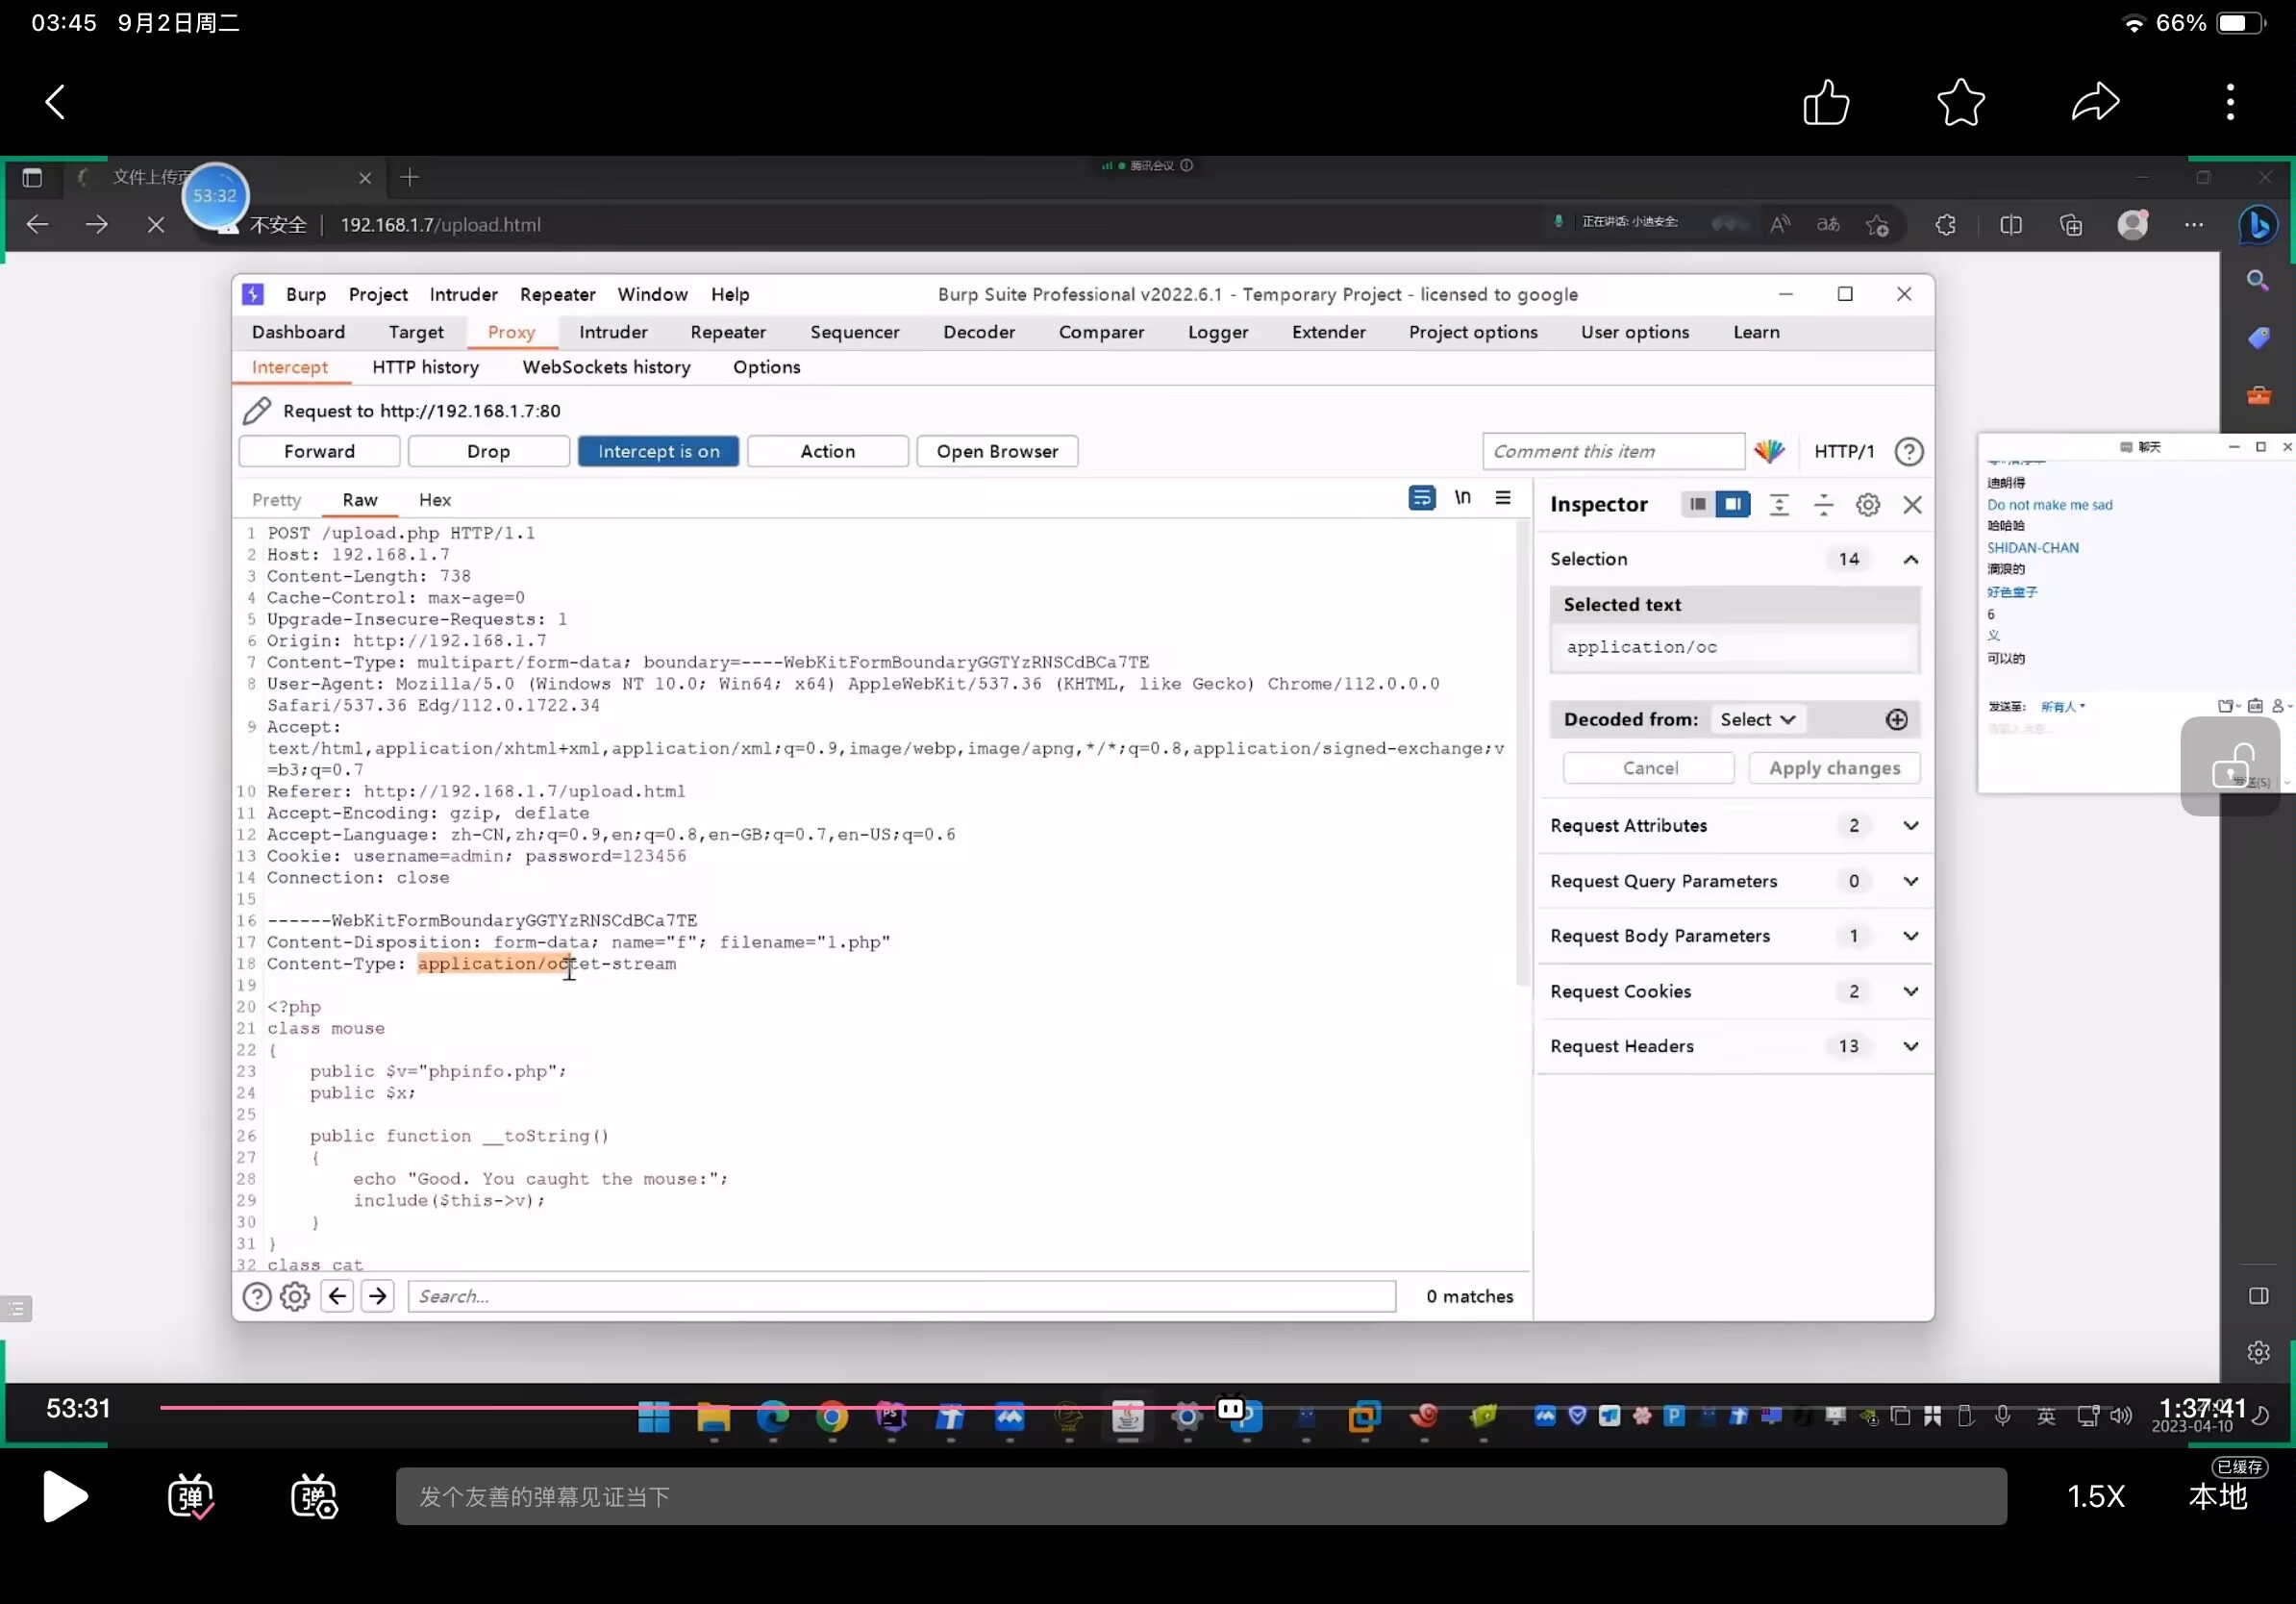2296x1604 pixels.
Task: Expand all Inspector sections icon
Action: [x=1778, y=505]
